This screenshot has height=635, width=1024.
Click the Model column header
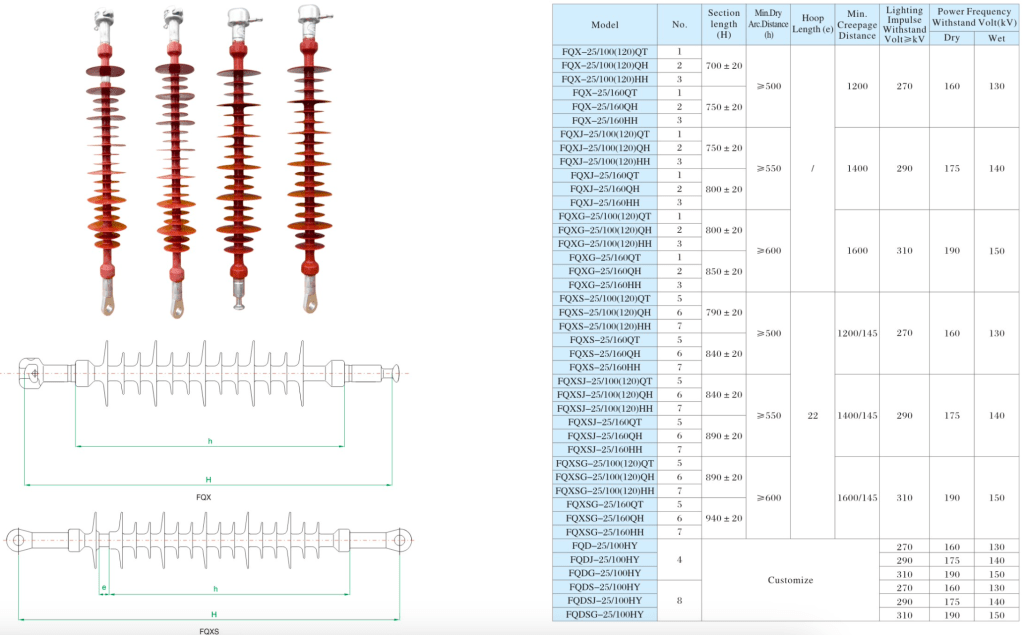coord(605,24)
